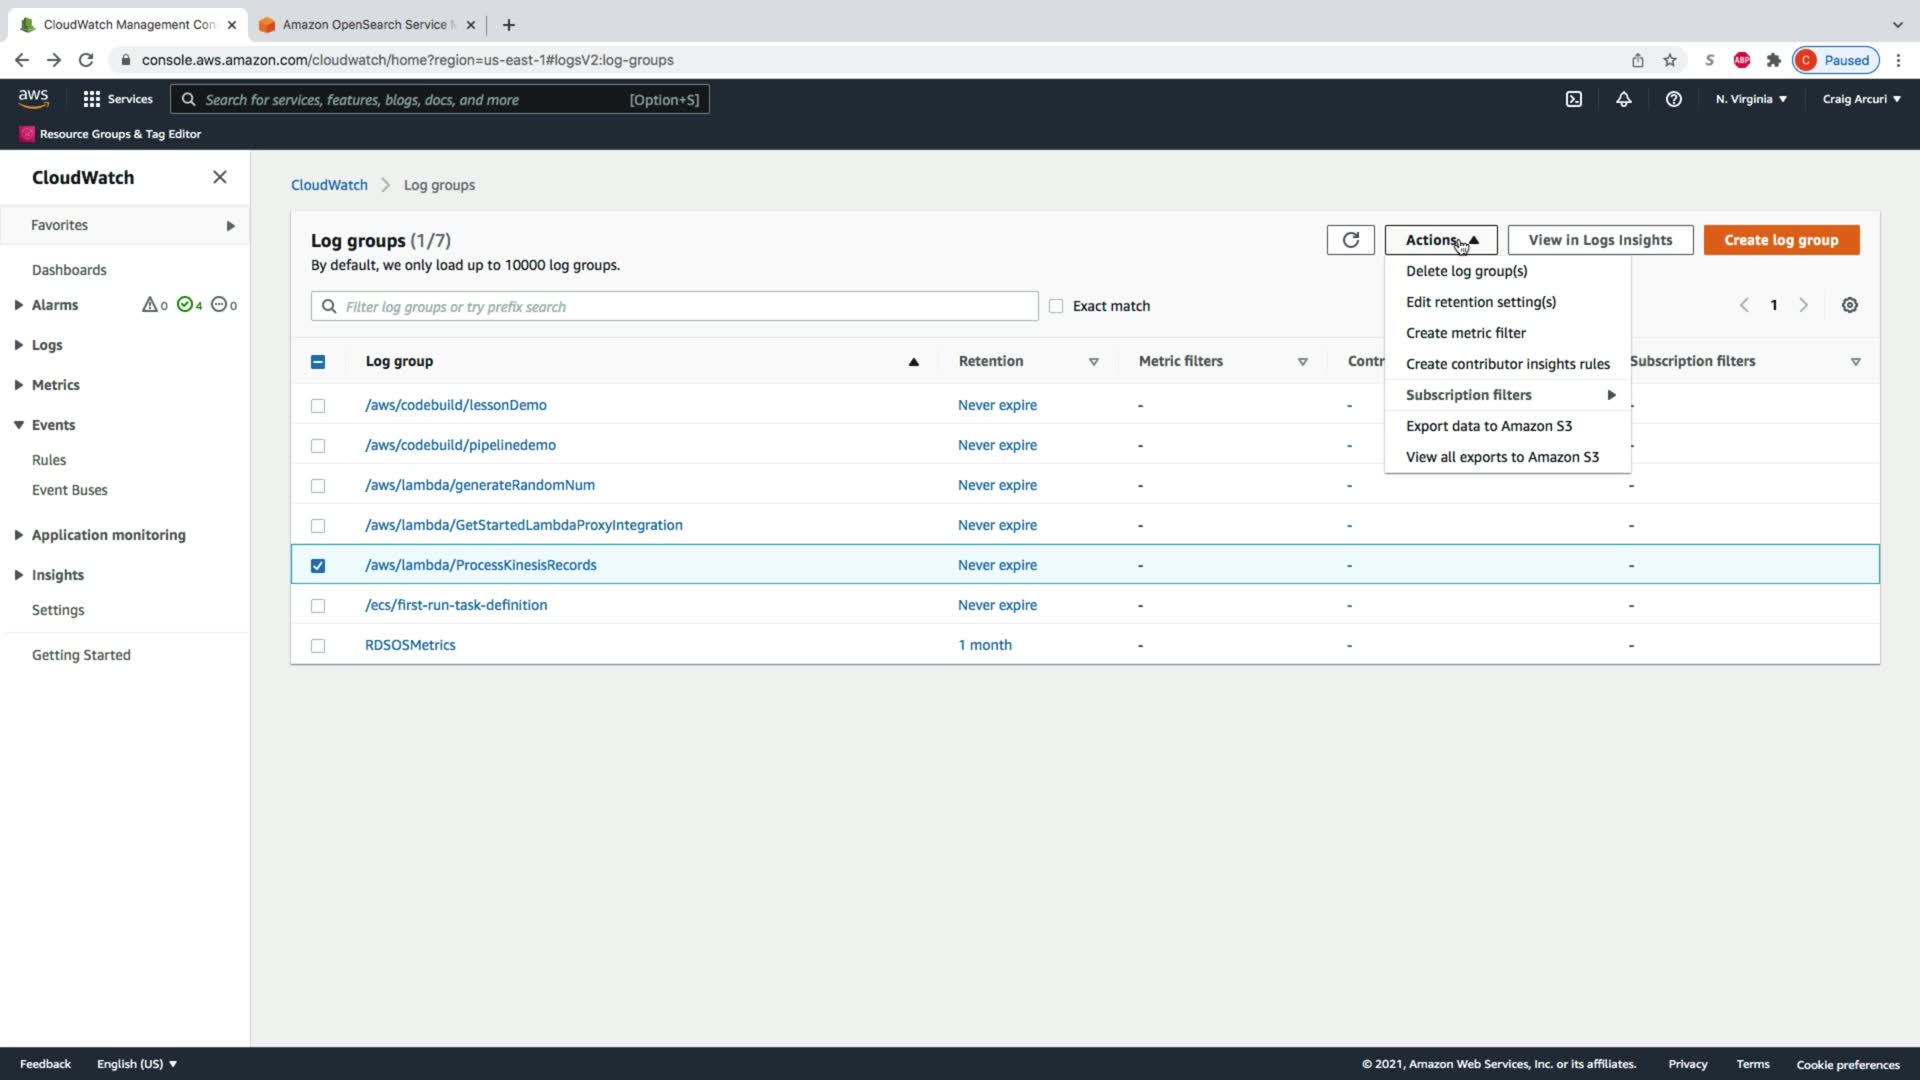Viewport: 1920px width, 1080px height.
Task: Expand the Favorites sidebar arrow
Action: (x=230, y=226)
